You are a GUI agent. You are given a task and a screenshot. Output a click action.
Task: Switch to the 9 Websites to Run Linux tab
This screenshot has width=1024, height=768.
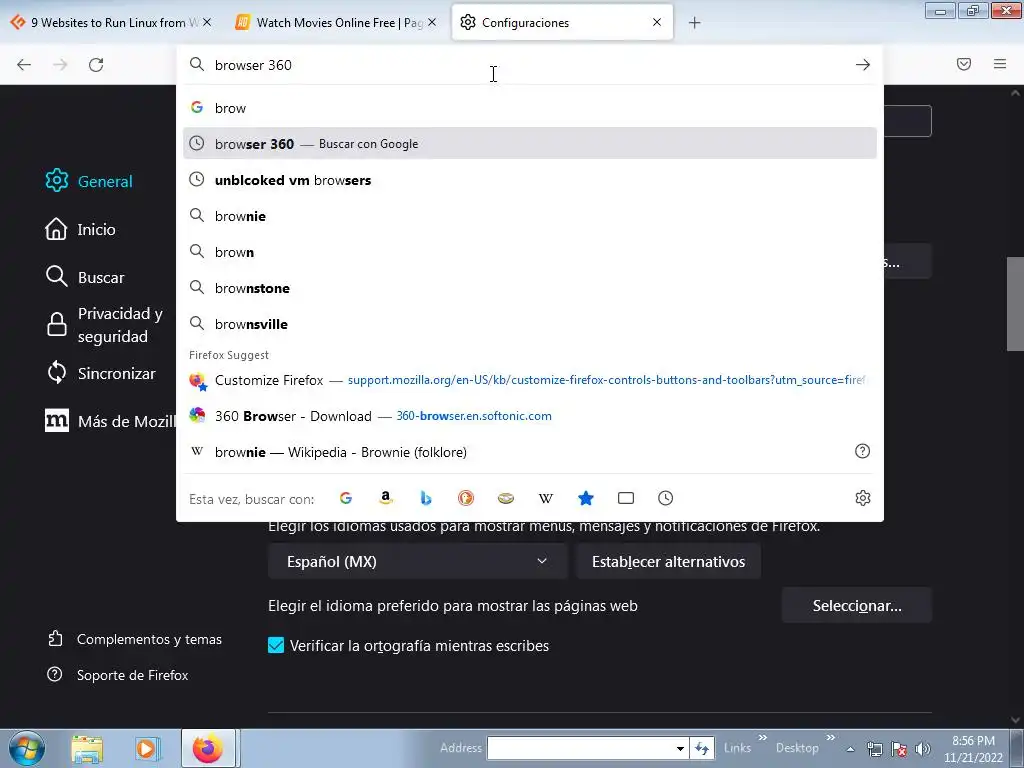pyautogui.click(x=112, y=23)
